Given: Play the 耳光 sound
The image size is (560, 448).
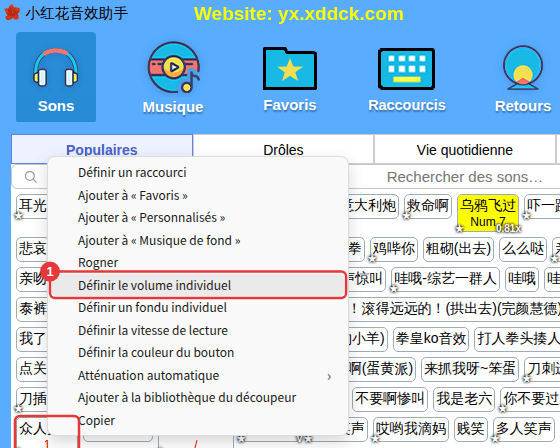Looking at the screenshot, I should [x=32, y=206].
